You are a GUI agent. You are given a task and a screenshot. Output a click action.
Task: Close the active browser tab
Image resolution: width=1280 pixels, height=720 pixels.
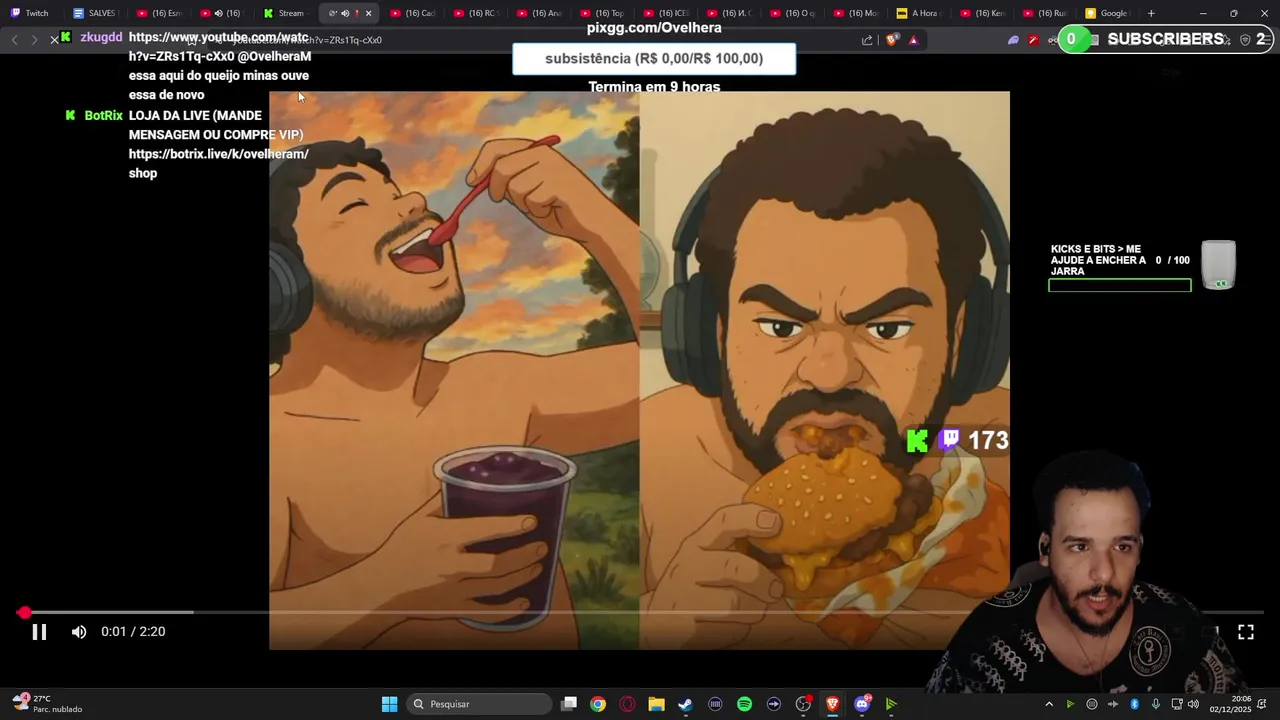368,13
